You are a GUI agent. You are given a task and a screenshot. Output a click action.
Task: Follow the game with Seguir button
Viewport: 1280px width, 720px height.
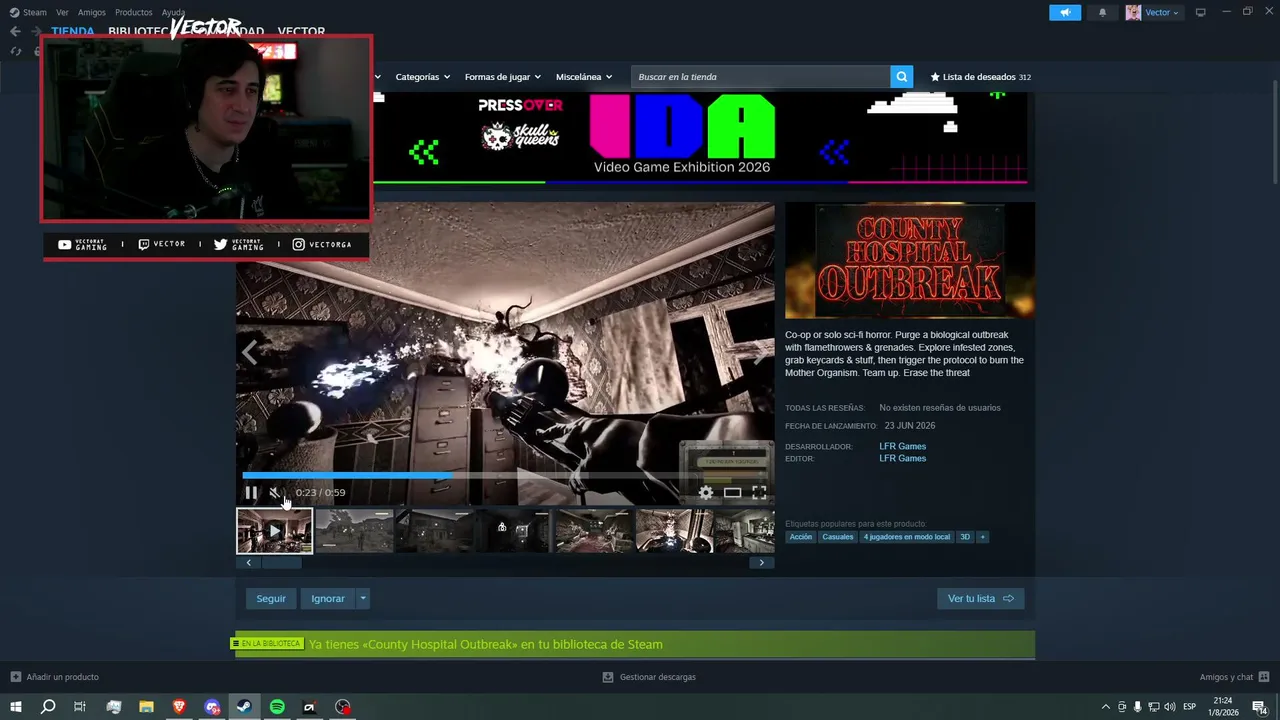(x=271, y=598)
